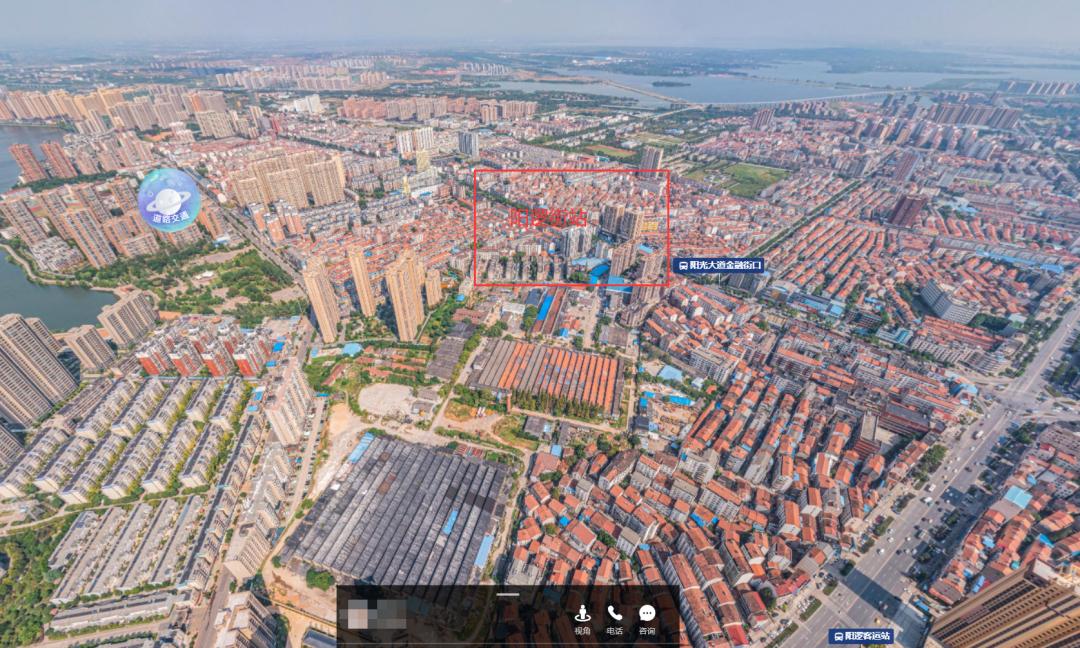Select the 阳逻客运站 bus station label
The width and height of the screenshot is (1080, 648).
[x=861, y=636]
